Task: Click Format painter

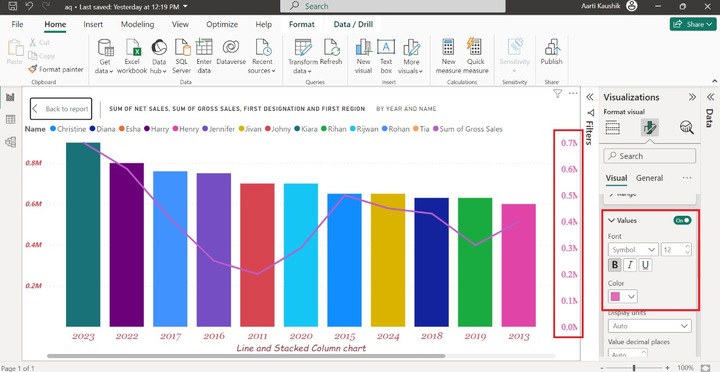Action: (56, 69)
